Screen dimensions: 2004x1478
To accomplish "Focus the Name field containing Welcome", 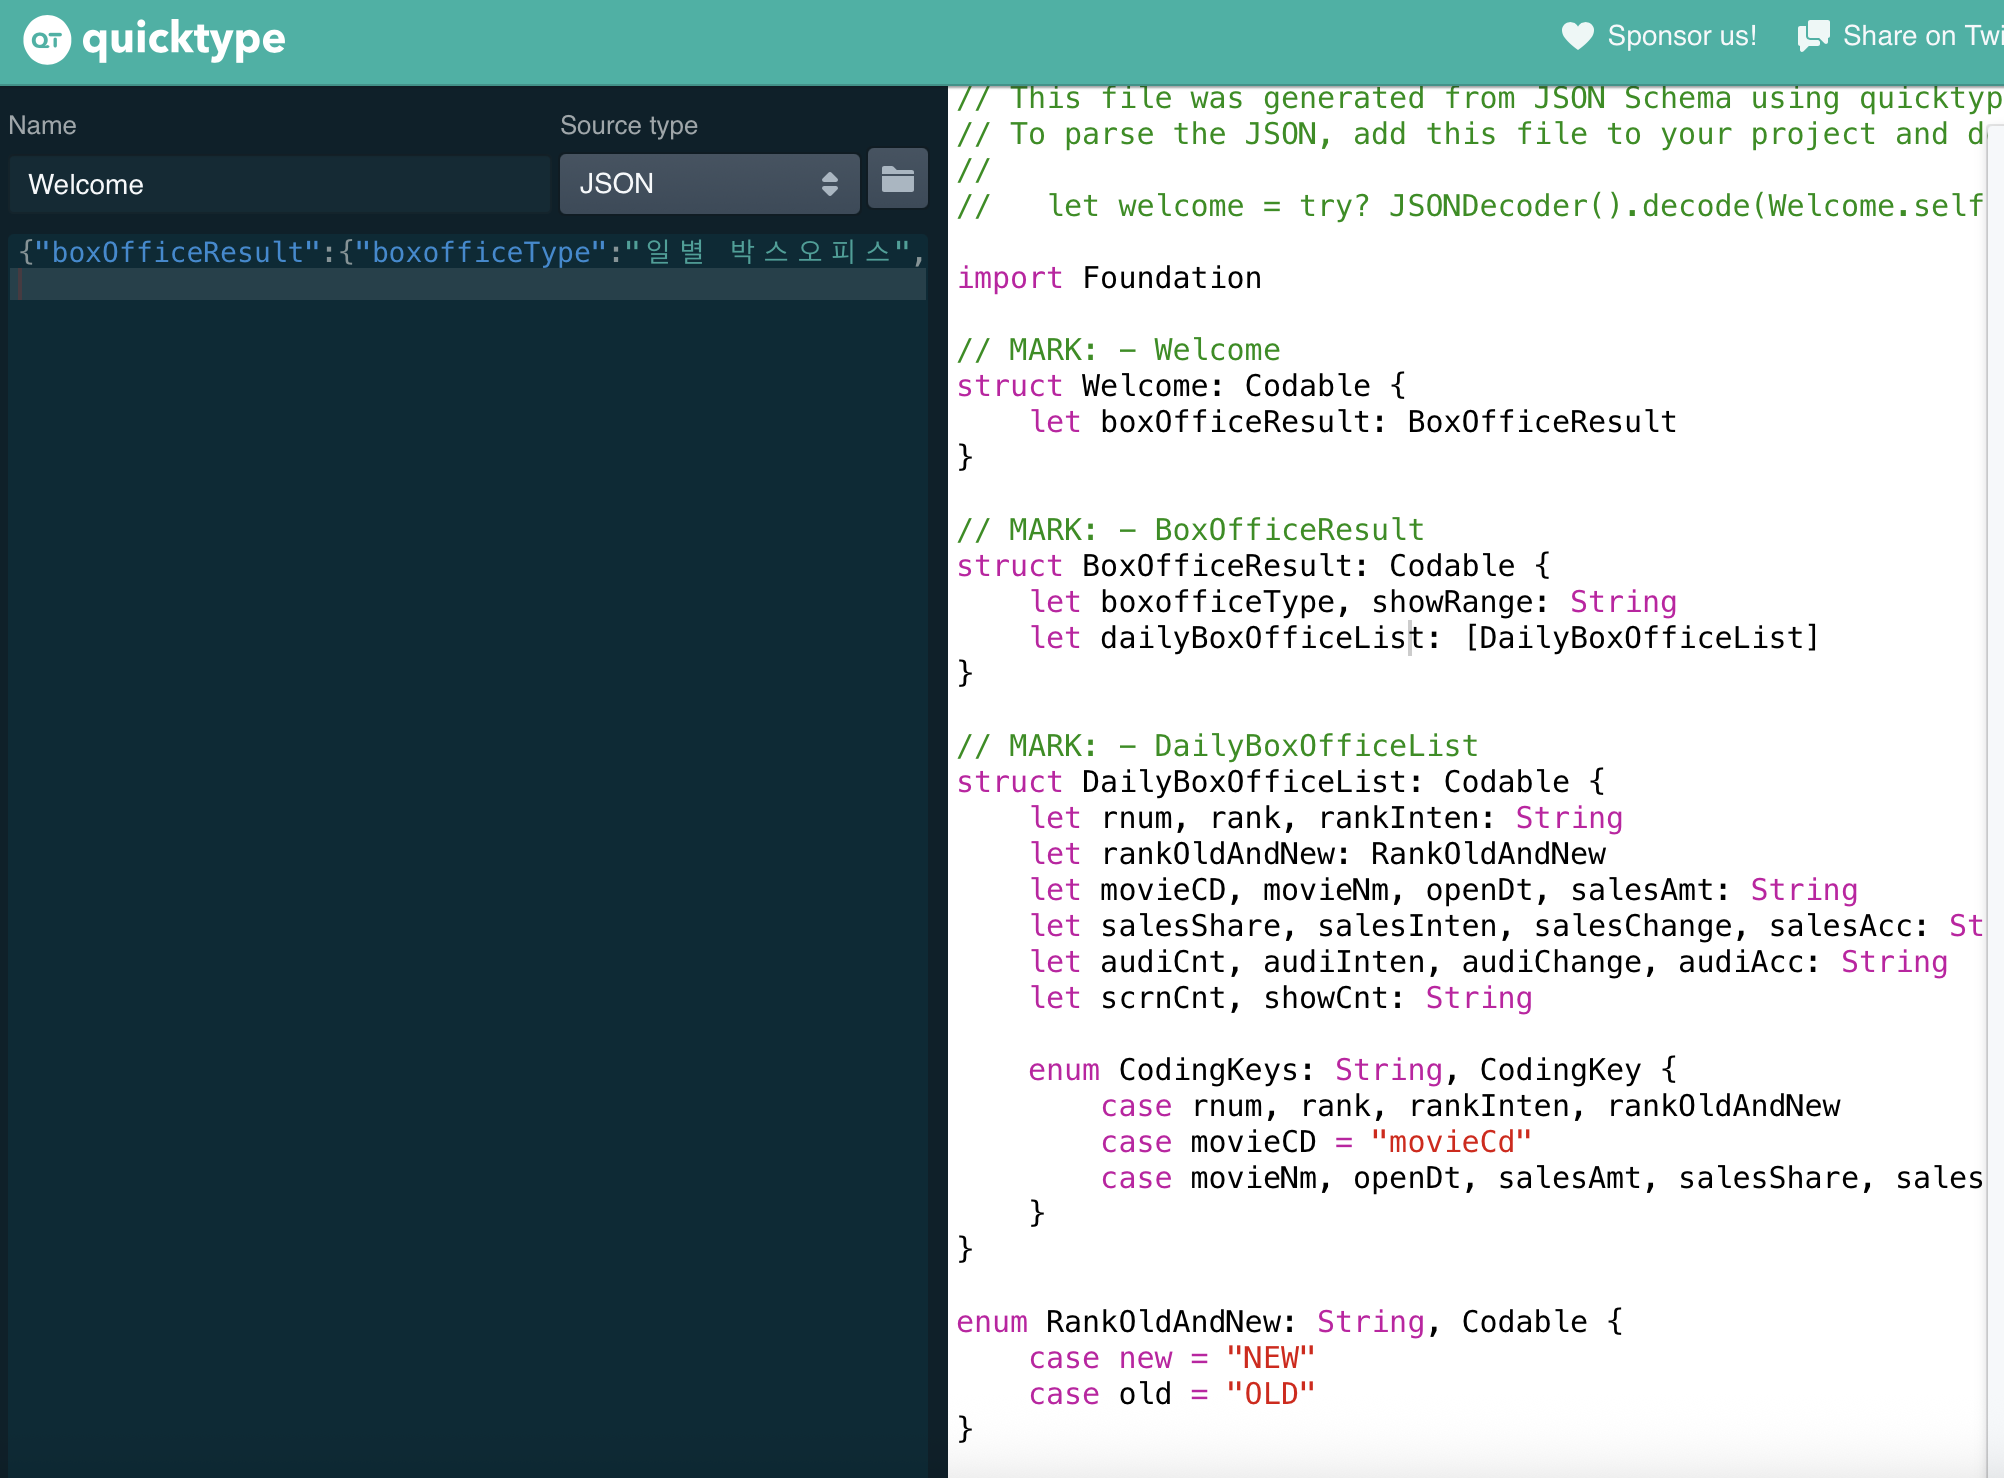I will (x=280, y=185).
